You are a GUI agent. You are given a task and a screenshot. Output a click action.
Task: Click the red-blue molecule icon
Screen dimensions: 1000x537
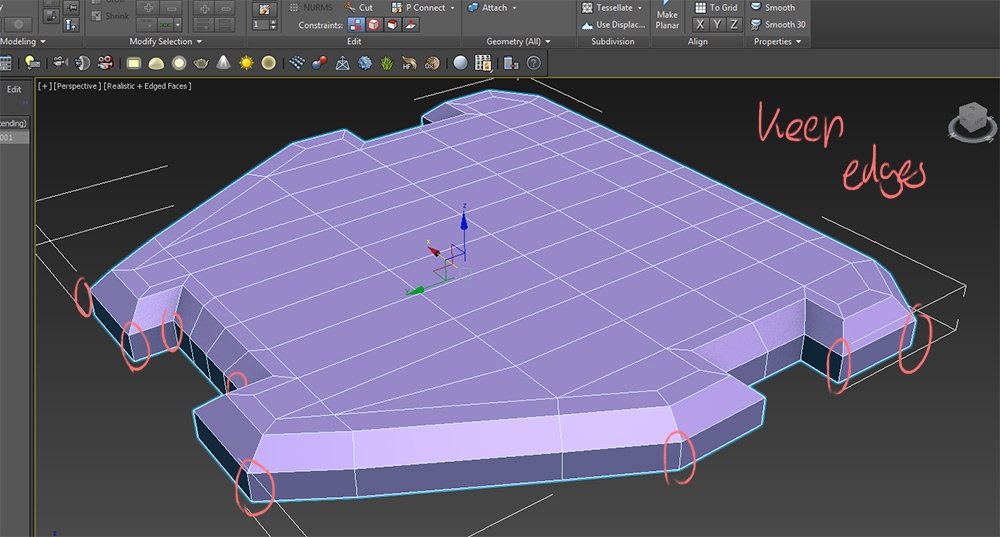(320, 63)
